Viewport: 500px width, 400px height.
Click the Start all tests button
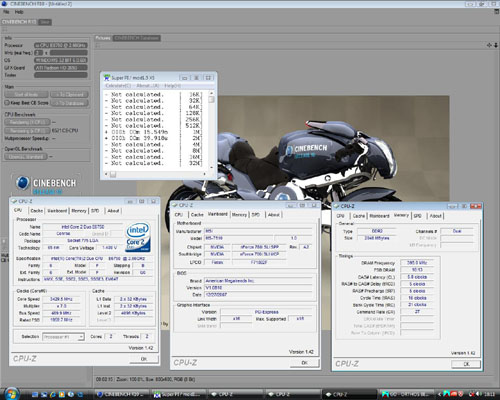coord(26,94)
